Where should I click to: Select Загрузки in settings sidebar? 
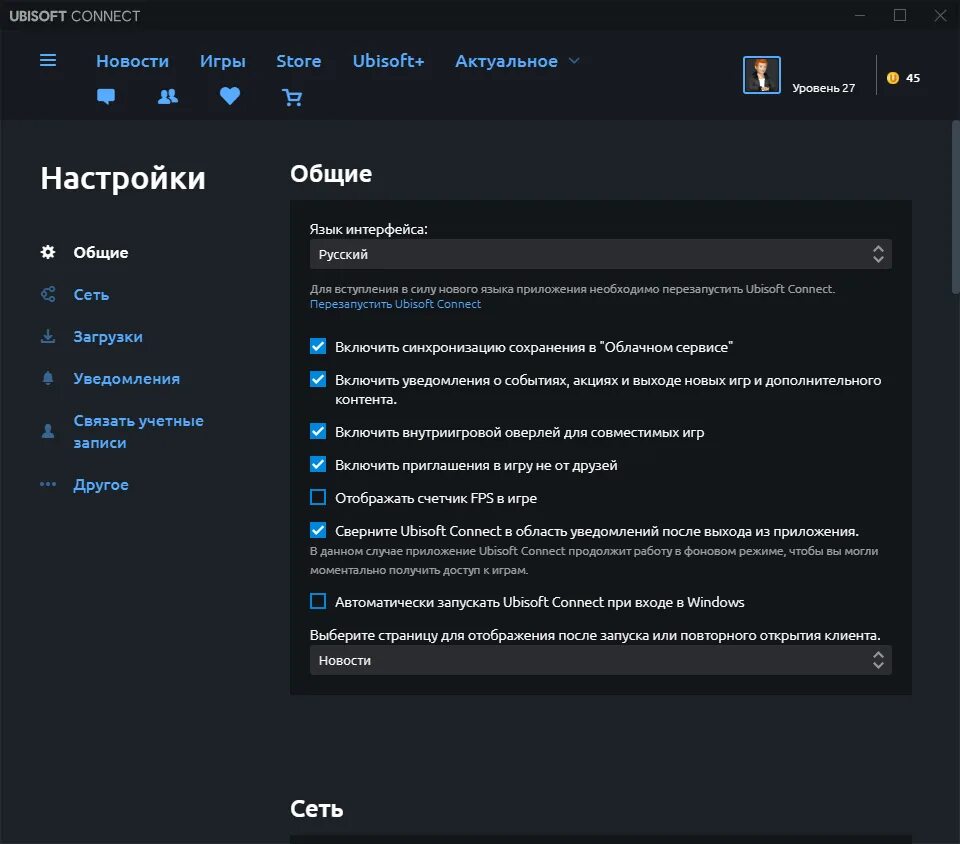tap(108, 337)
